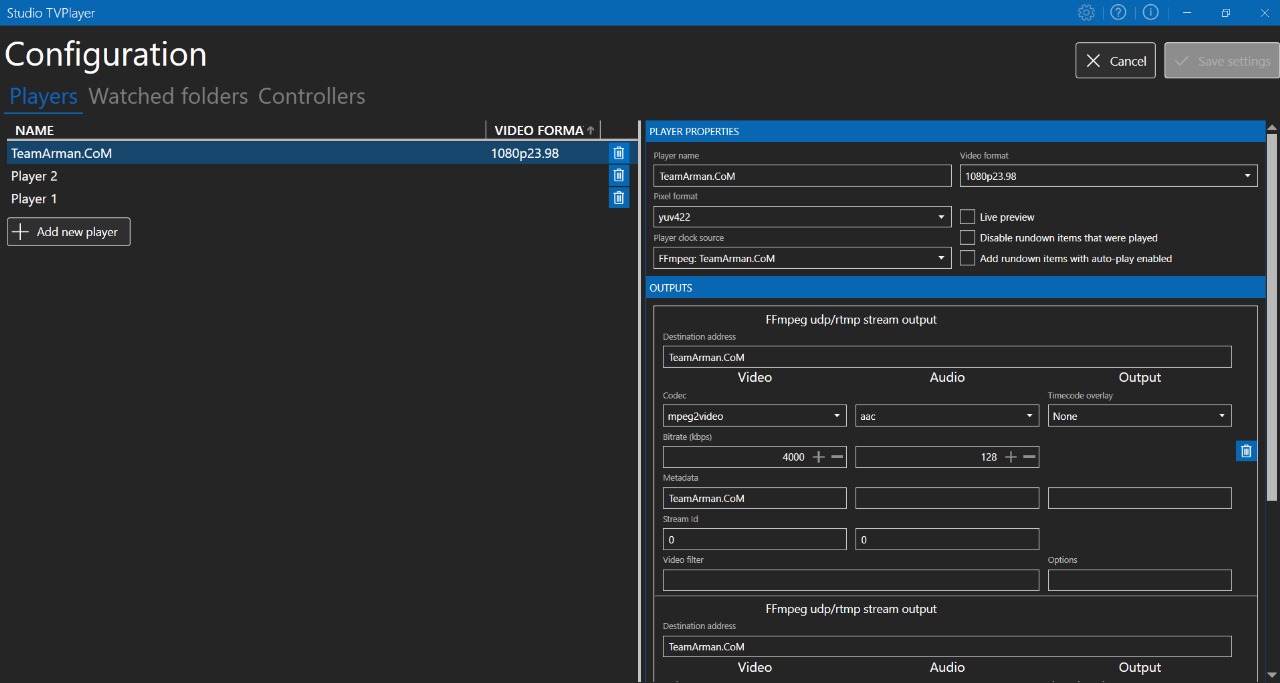Open the video Codec dropdown showing mpeg2video
The image size is (1280, 683).
point(755,416)
